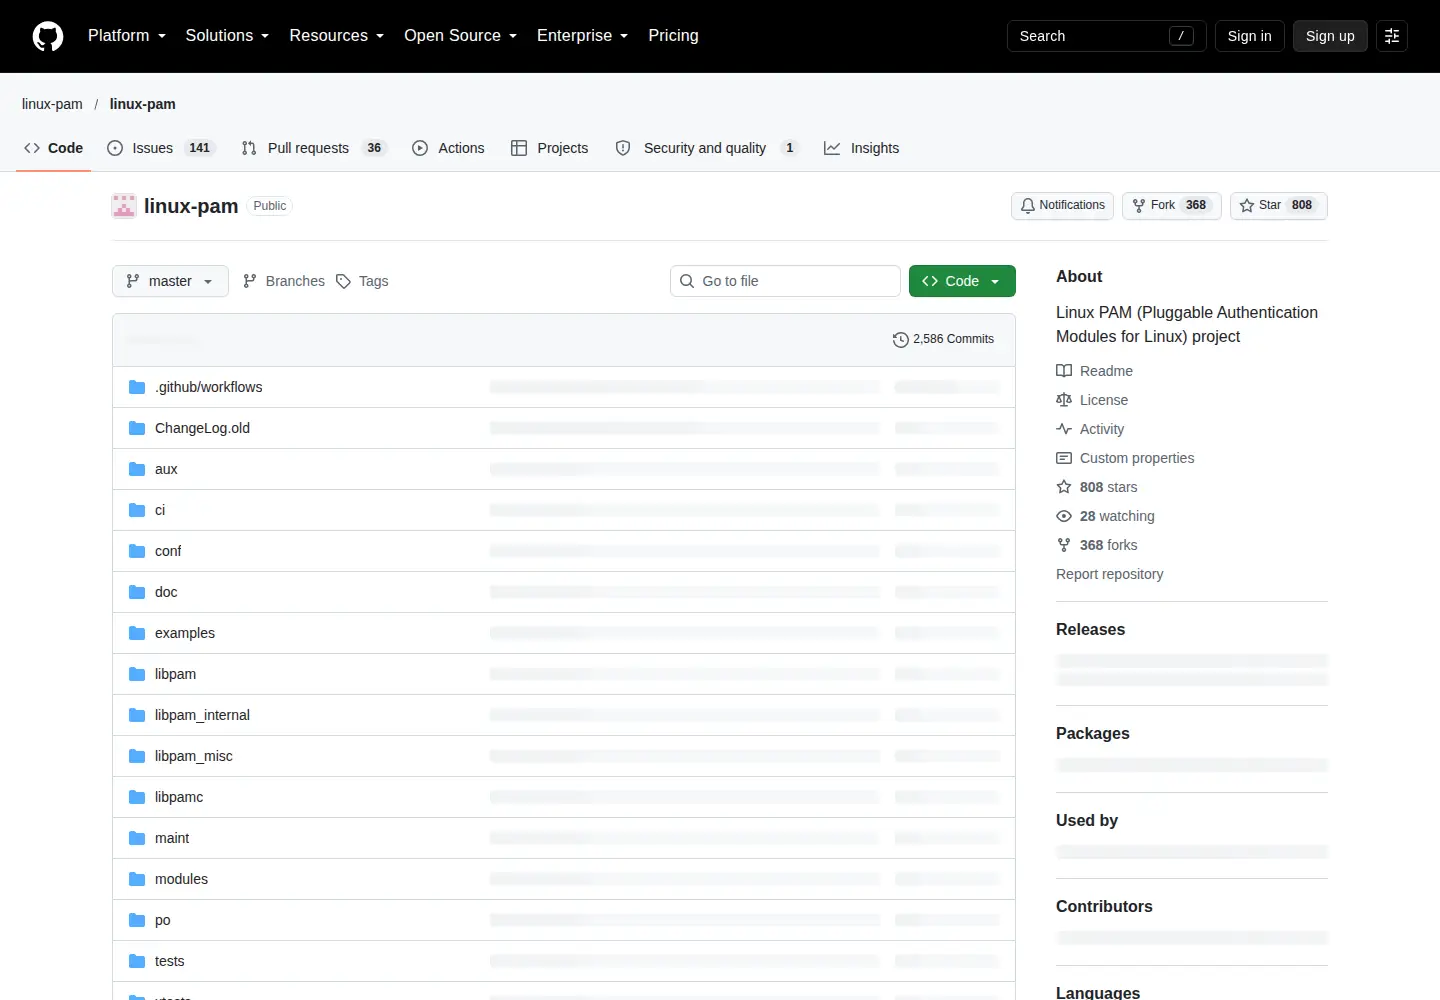View the 808 stars list
This screenshot has height=1000, width=1440.
coord(1097,487)
